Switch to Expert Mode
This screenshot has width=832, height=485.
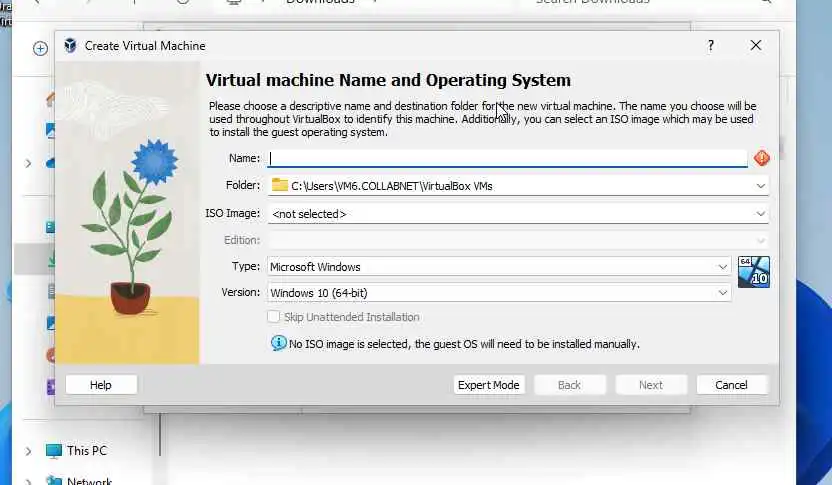[x=489, y=385]
